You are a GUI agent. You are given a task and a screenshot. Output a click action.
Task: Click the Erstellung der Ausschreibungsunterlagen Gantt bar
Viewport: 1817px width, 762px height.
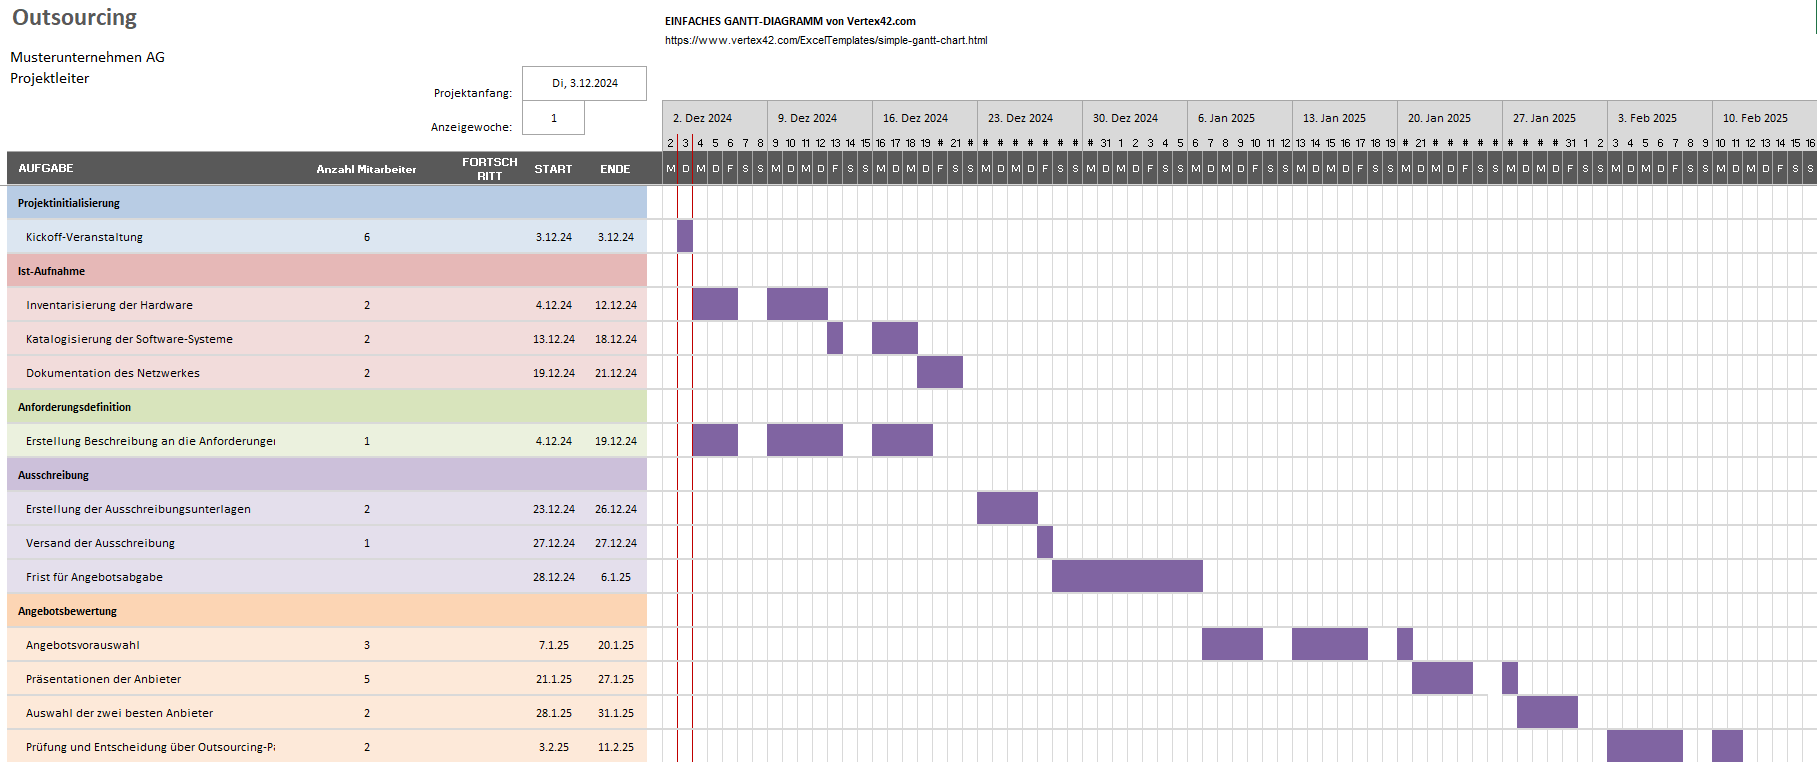[x=1006, y=508]
